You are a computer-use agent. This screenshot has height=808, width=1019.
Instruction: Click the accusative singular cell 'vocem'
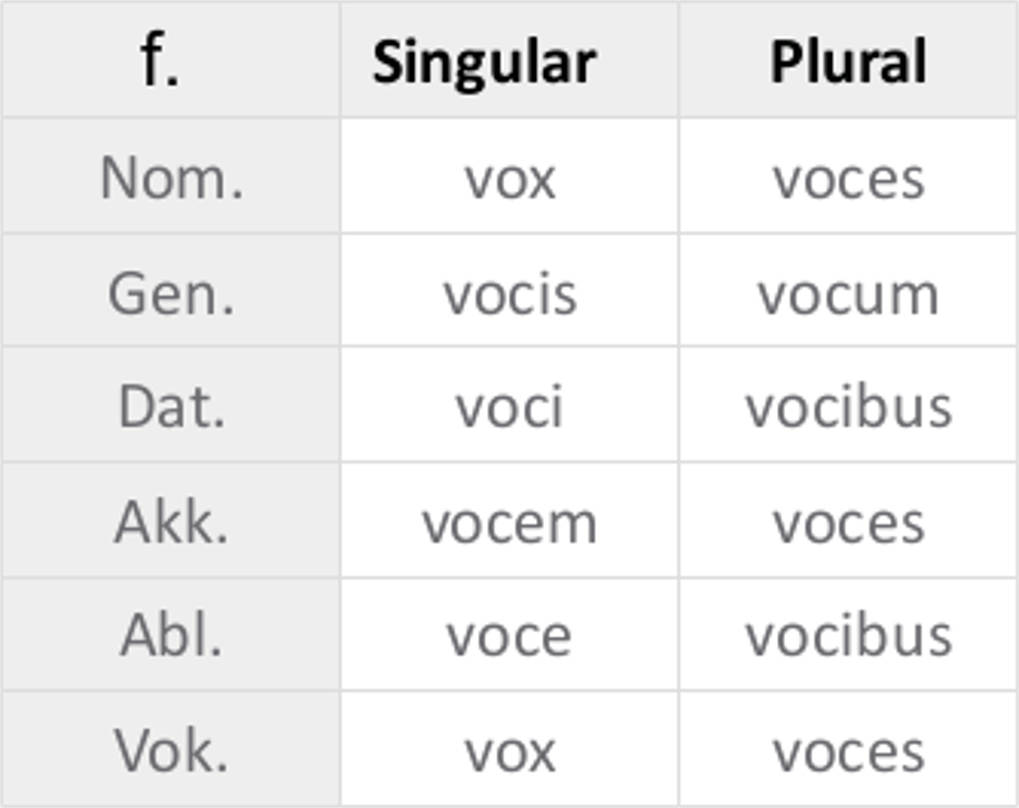(x=509, y=522)
